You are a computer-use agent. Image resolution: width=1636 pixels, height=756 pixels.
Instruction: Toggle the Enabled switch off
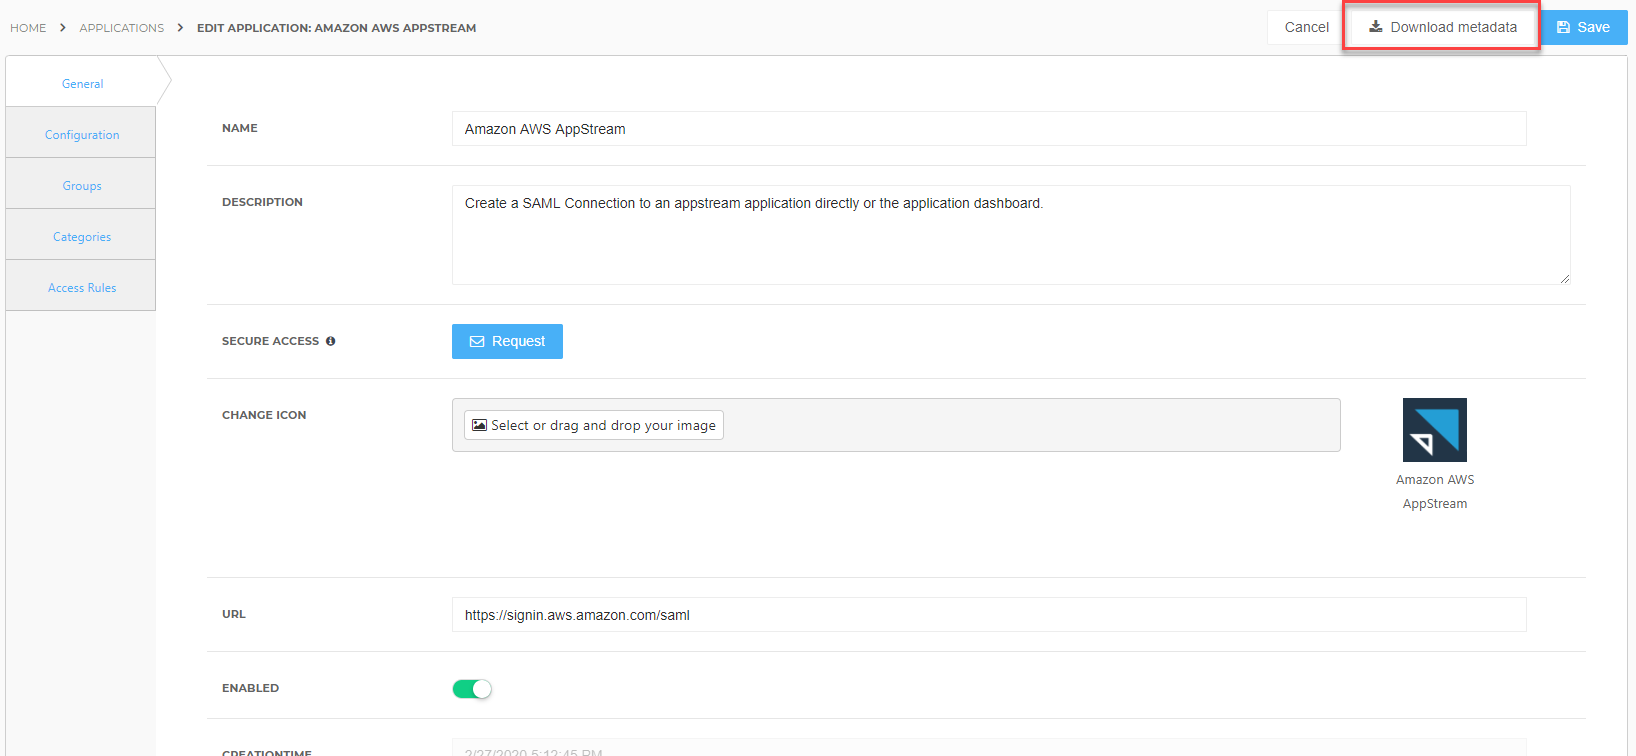pyautogui.click(x=472, y=689)
